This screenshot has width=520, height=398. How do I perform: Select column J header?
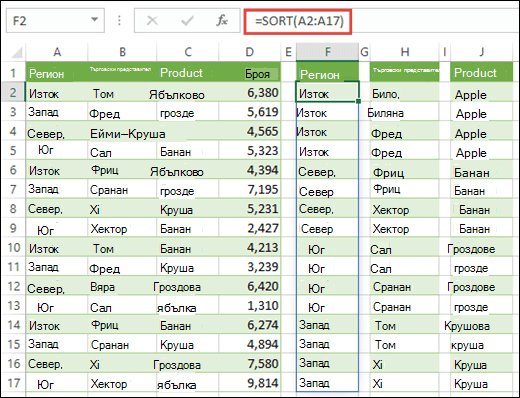point(481,52)
